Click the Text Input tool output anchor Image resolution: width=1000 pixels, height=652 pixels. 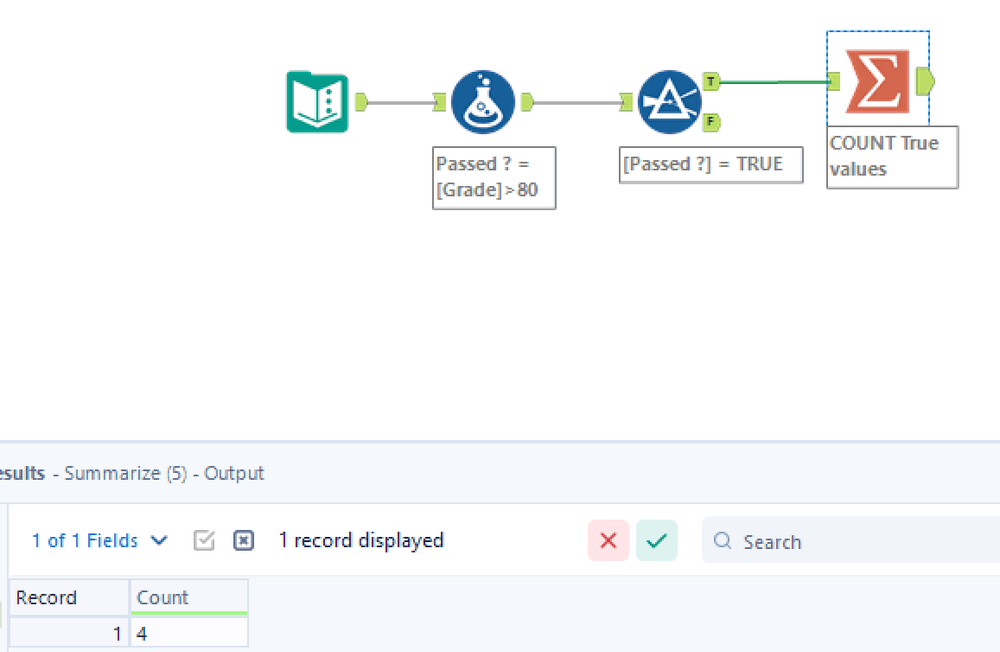tap(361, 102)
